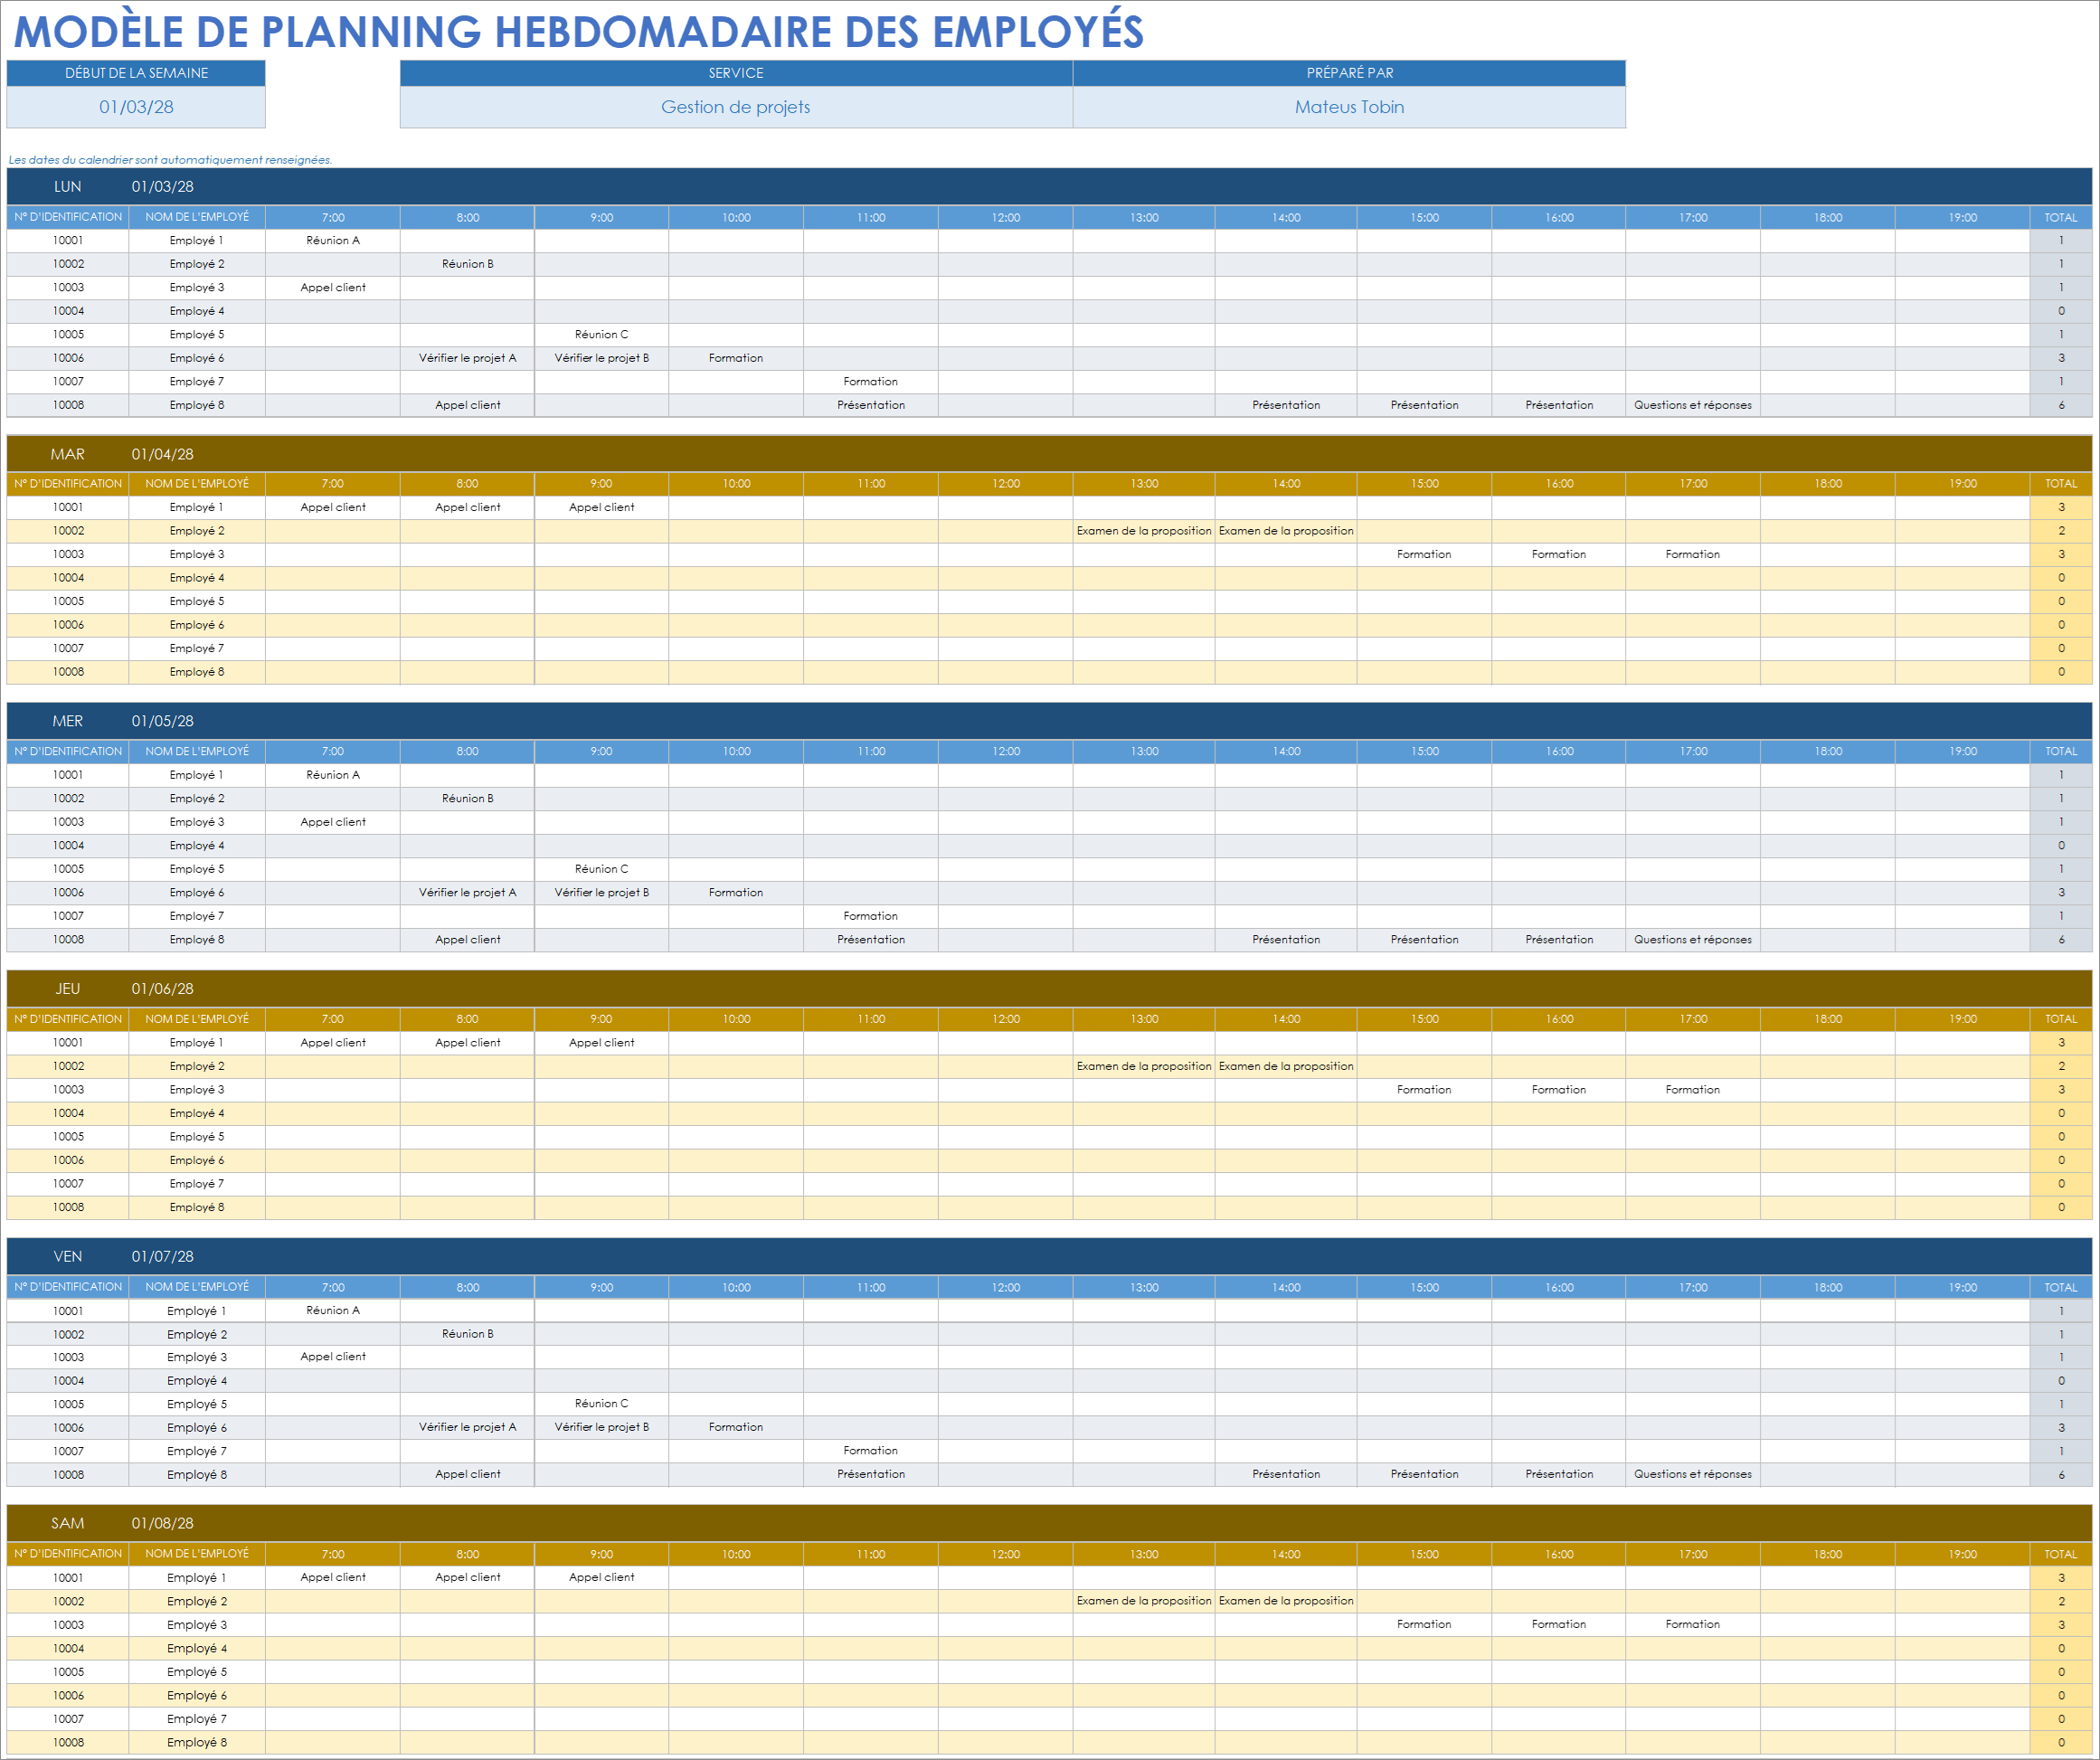Screen dimensions: 2100x1760
Task: Select Réunion A cell in the MER table
Action: tap(333, 775)
